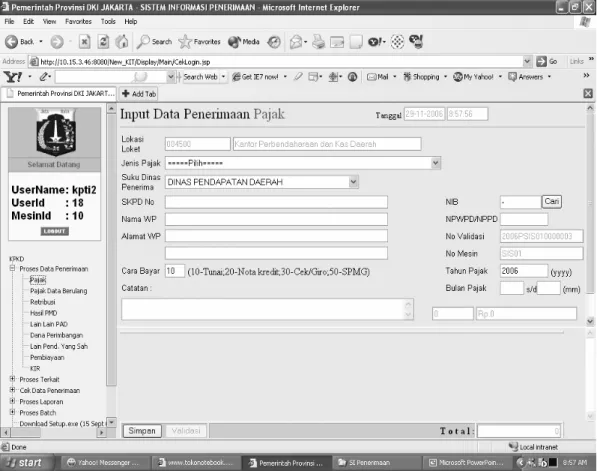Open the Jenis Pajak dropdown
This screenshot has height=471, width=597.
click(436, 163)
